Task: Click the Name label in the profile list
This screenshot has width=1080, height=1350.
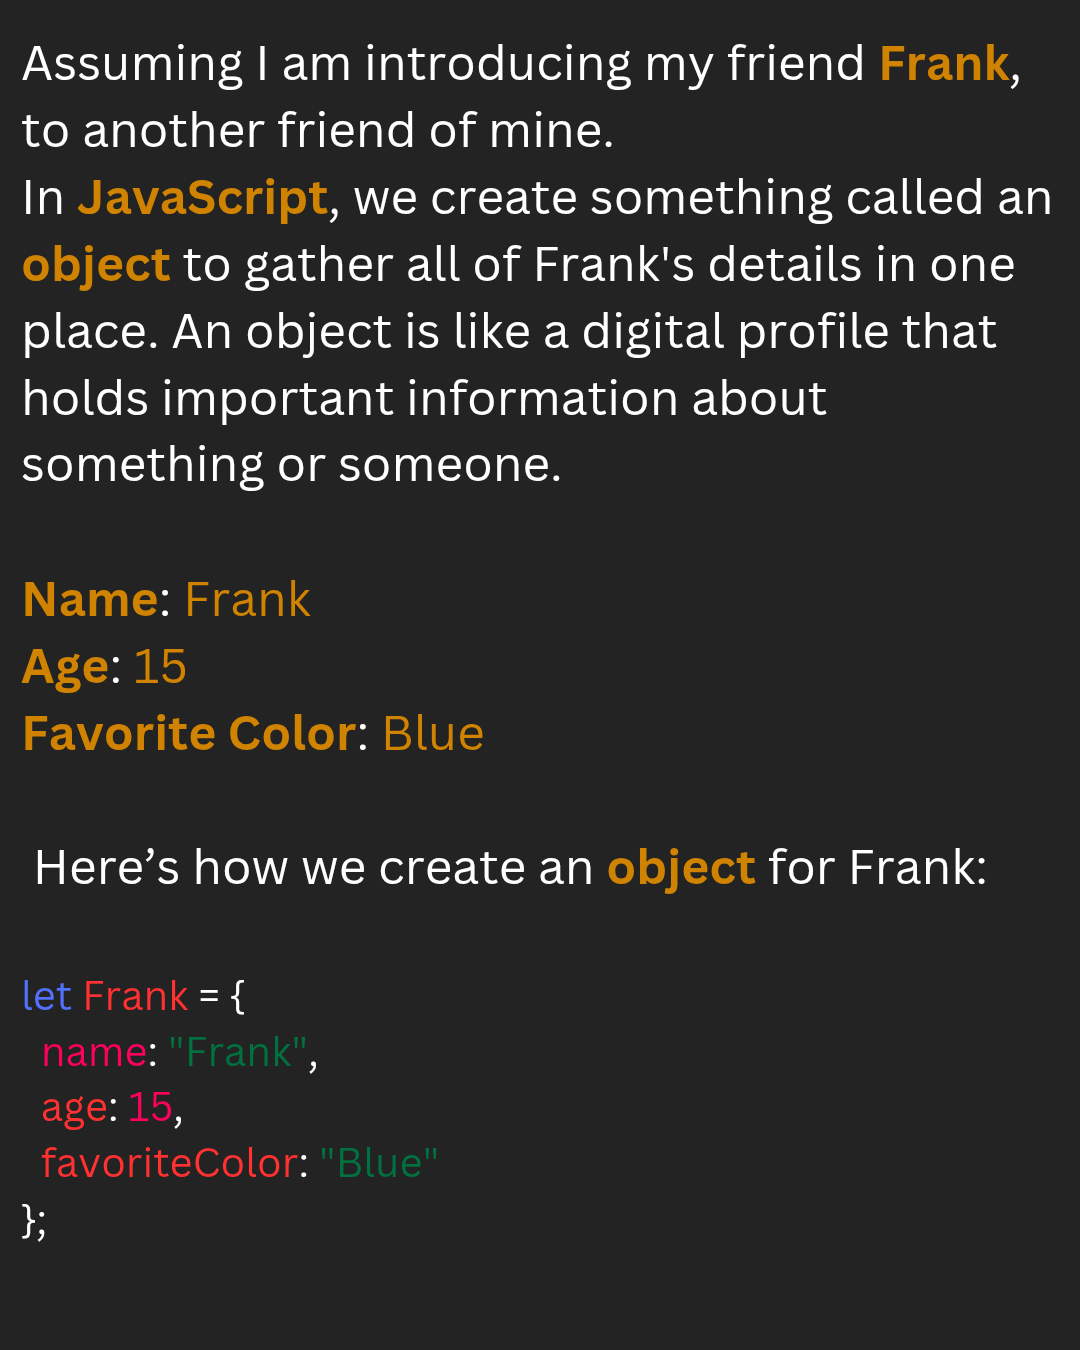Action: (90, 600)
